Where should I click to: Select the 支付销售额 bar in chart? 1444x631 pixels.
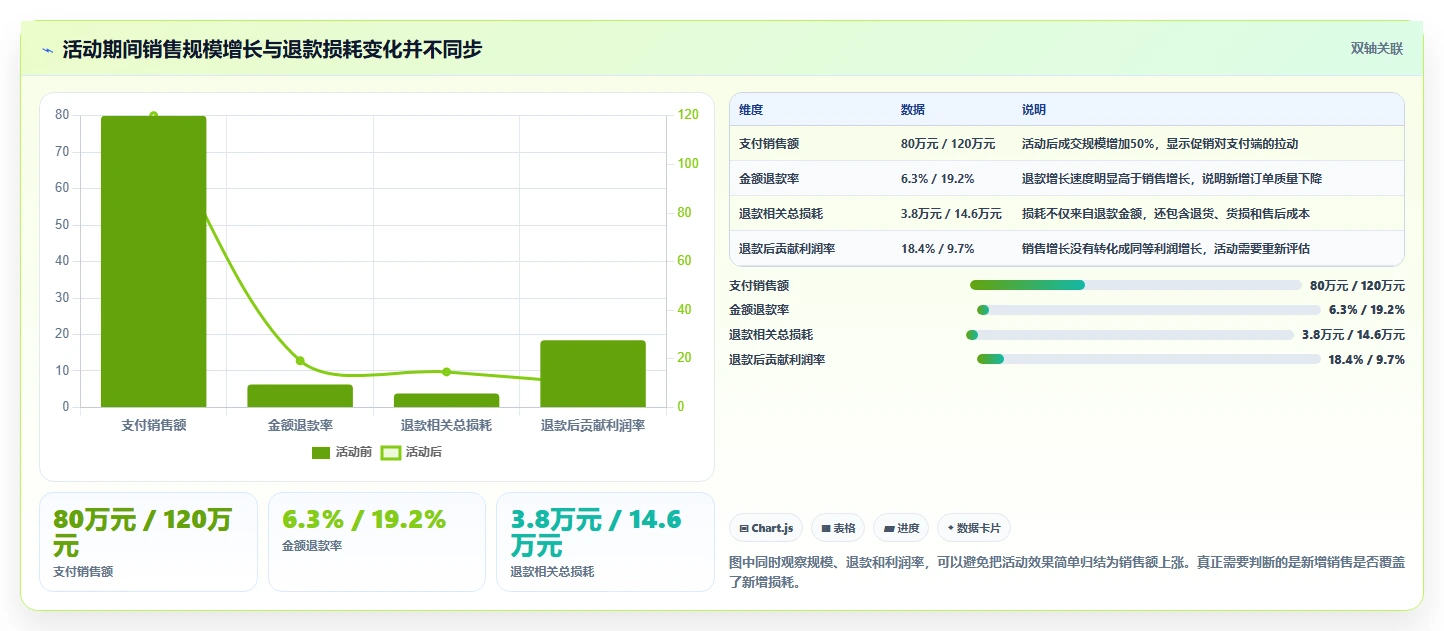pyautogui.click(x=154, y=262)
